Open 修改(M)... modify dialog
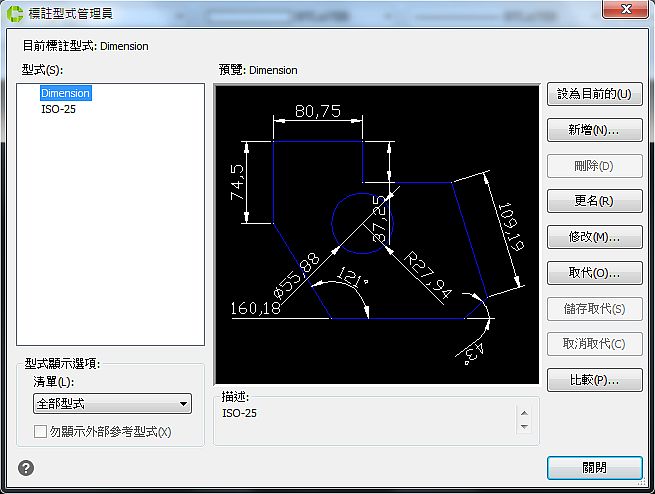The height and width of the screenshot is (494, 655). (x=594, y=237)
